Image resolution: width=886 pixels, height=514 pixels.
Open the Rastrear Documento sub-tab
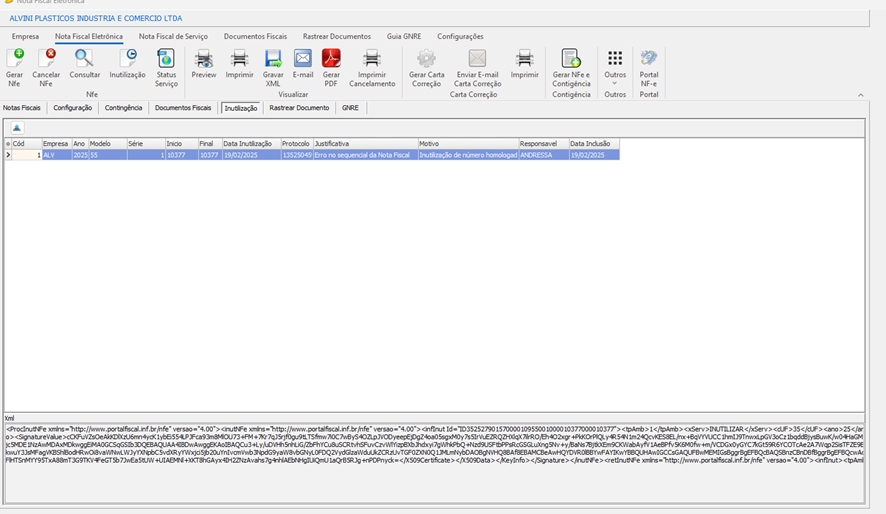pos(299,108)
